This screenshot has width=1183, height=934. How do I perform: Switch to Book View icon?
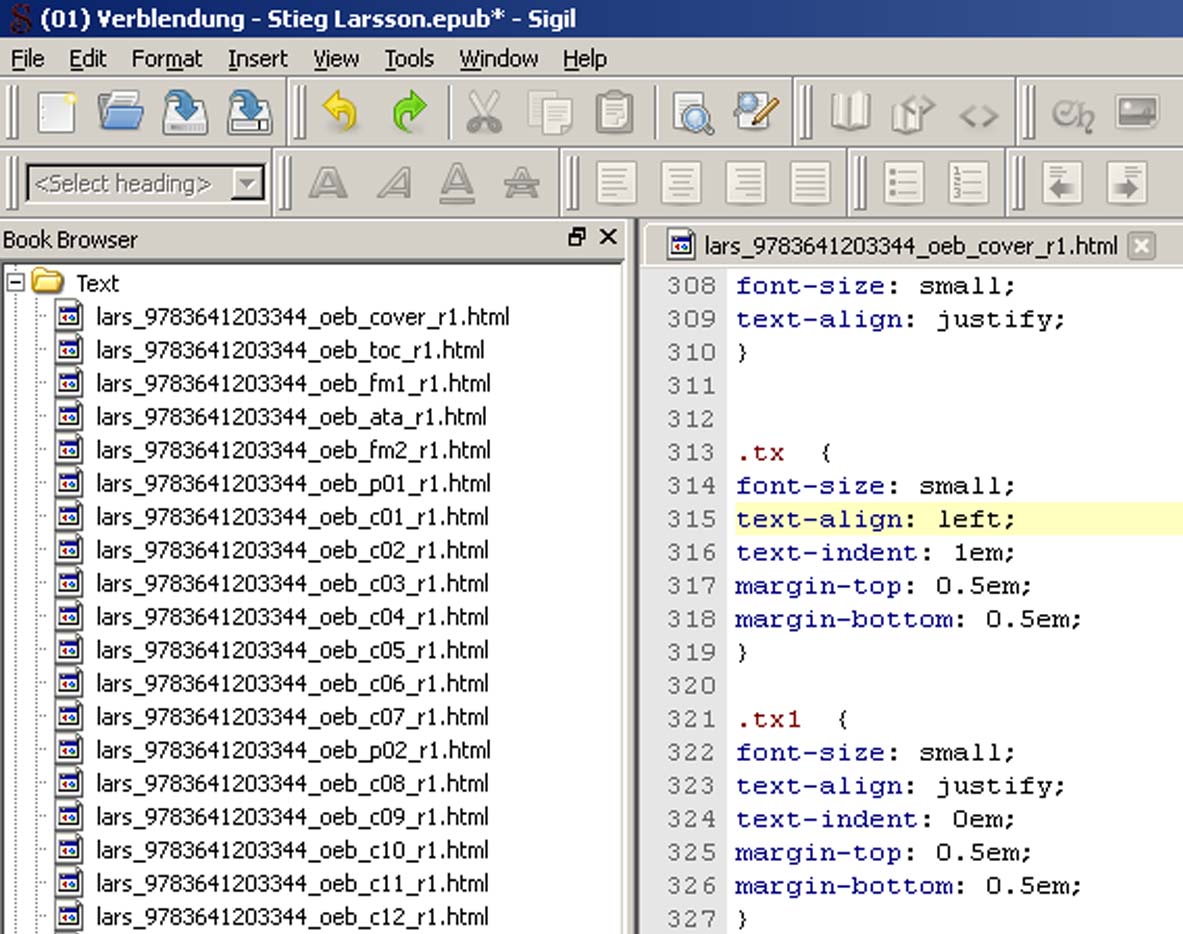pos(849,113)
